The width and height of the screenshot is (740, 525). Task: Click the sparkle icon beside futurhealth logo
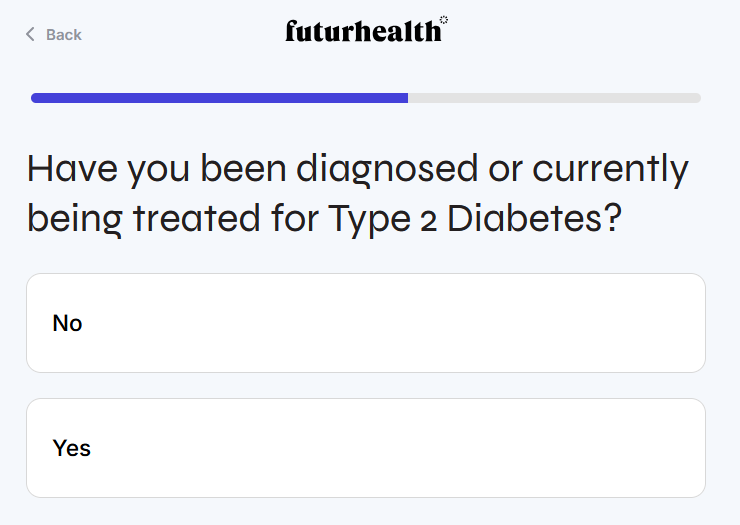[444, 20]
